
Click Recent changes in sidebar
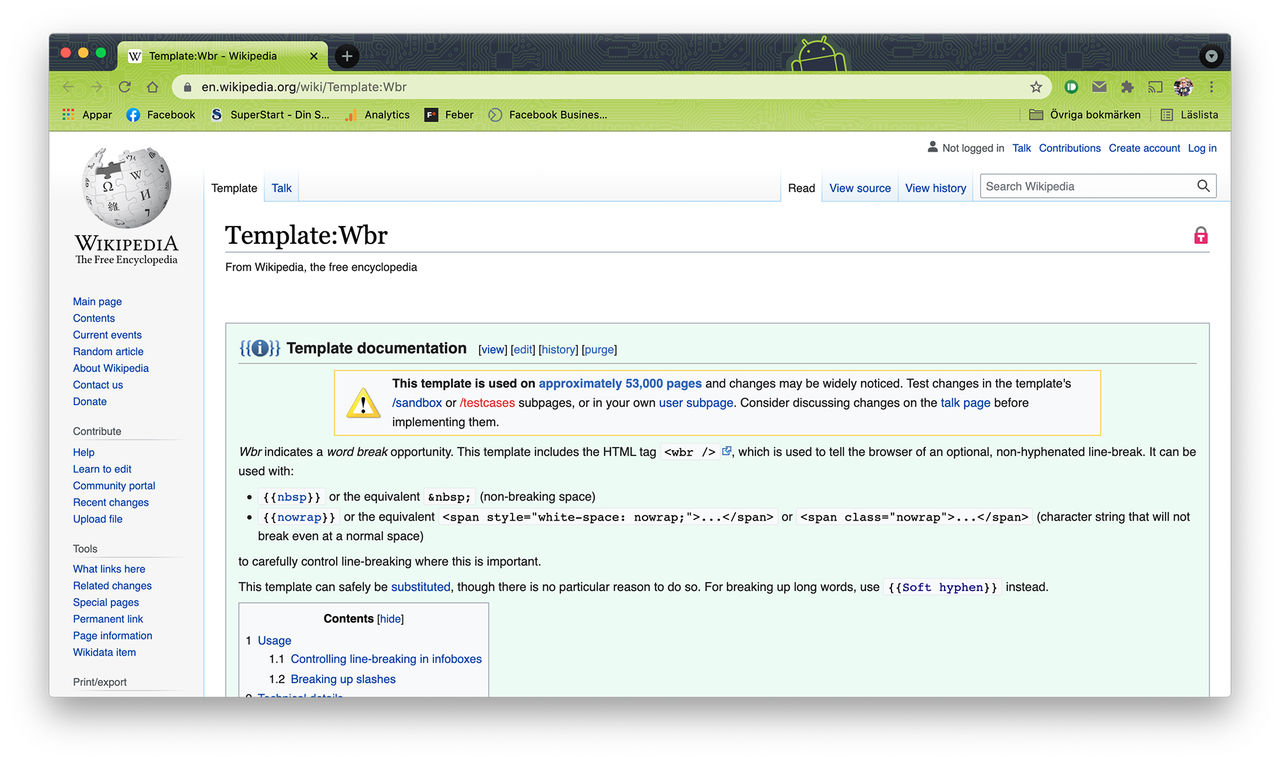coord(111,503)
